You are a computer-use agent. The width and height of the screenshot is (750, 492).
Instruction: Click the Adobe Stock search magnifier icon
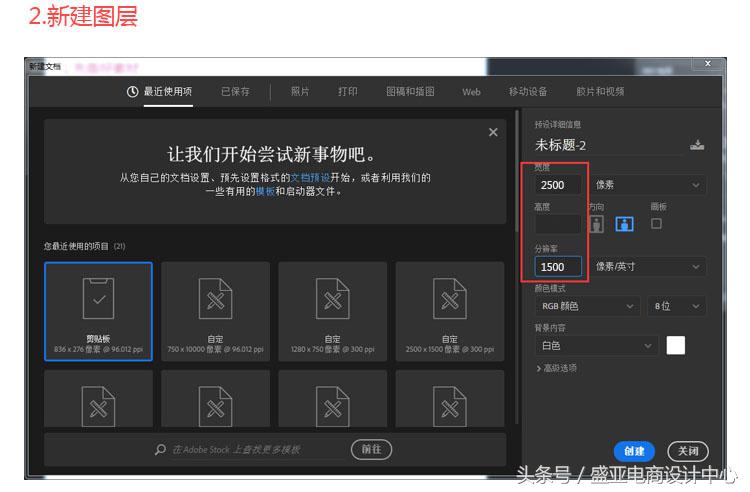coord(160,449)
